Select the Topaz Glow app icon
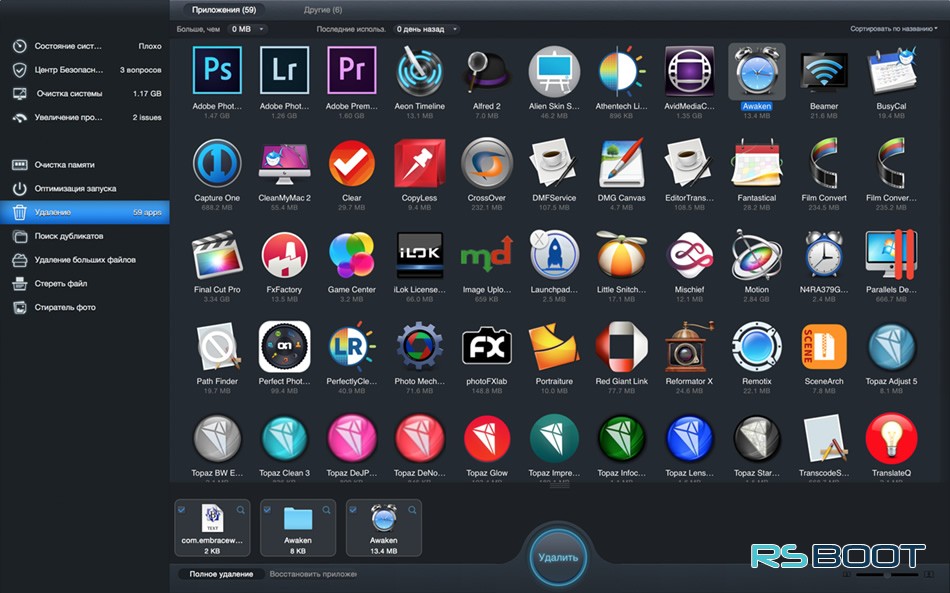The width and height of the screenshot is (950, 593). (x=487, y=439)
